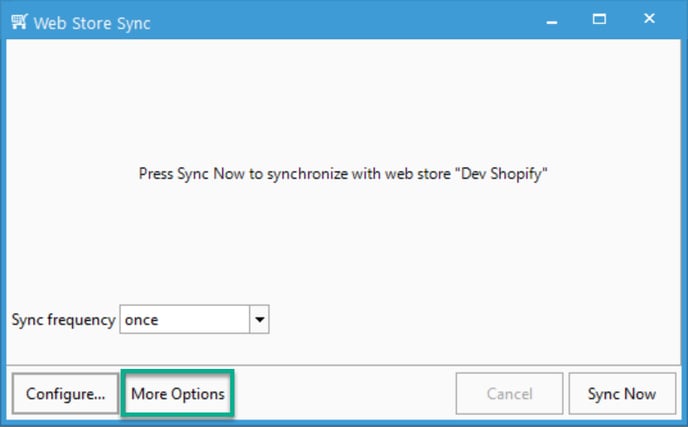Open More Options
Viewport: 688px width, 427px height.
(x=178, y=393)
